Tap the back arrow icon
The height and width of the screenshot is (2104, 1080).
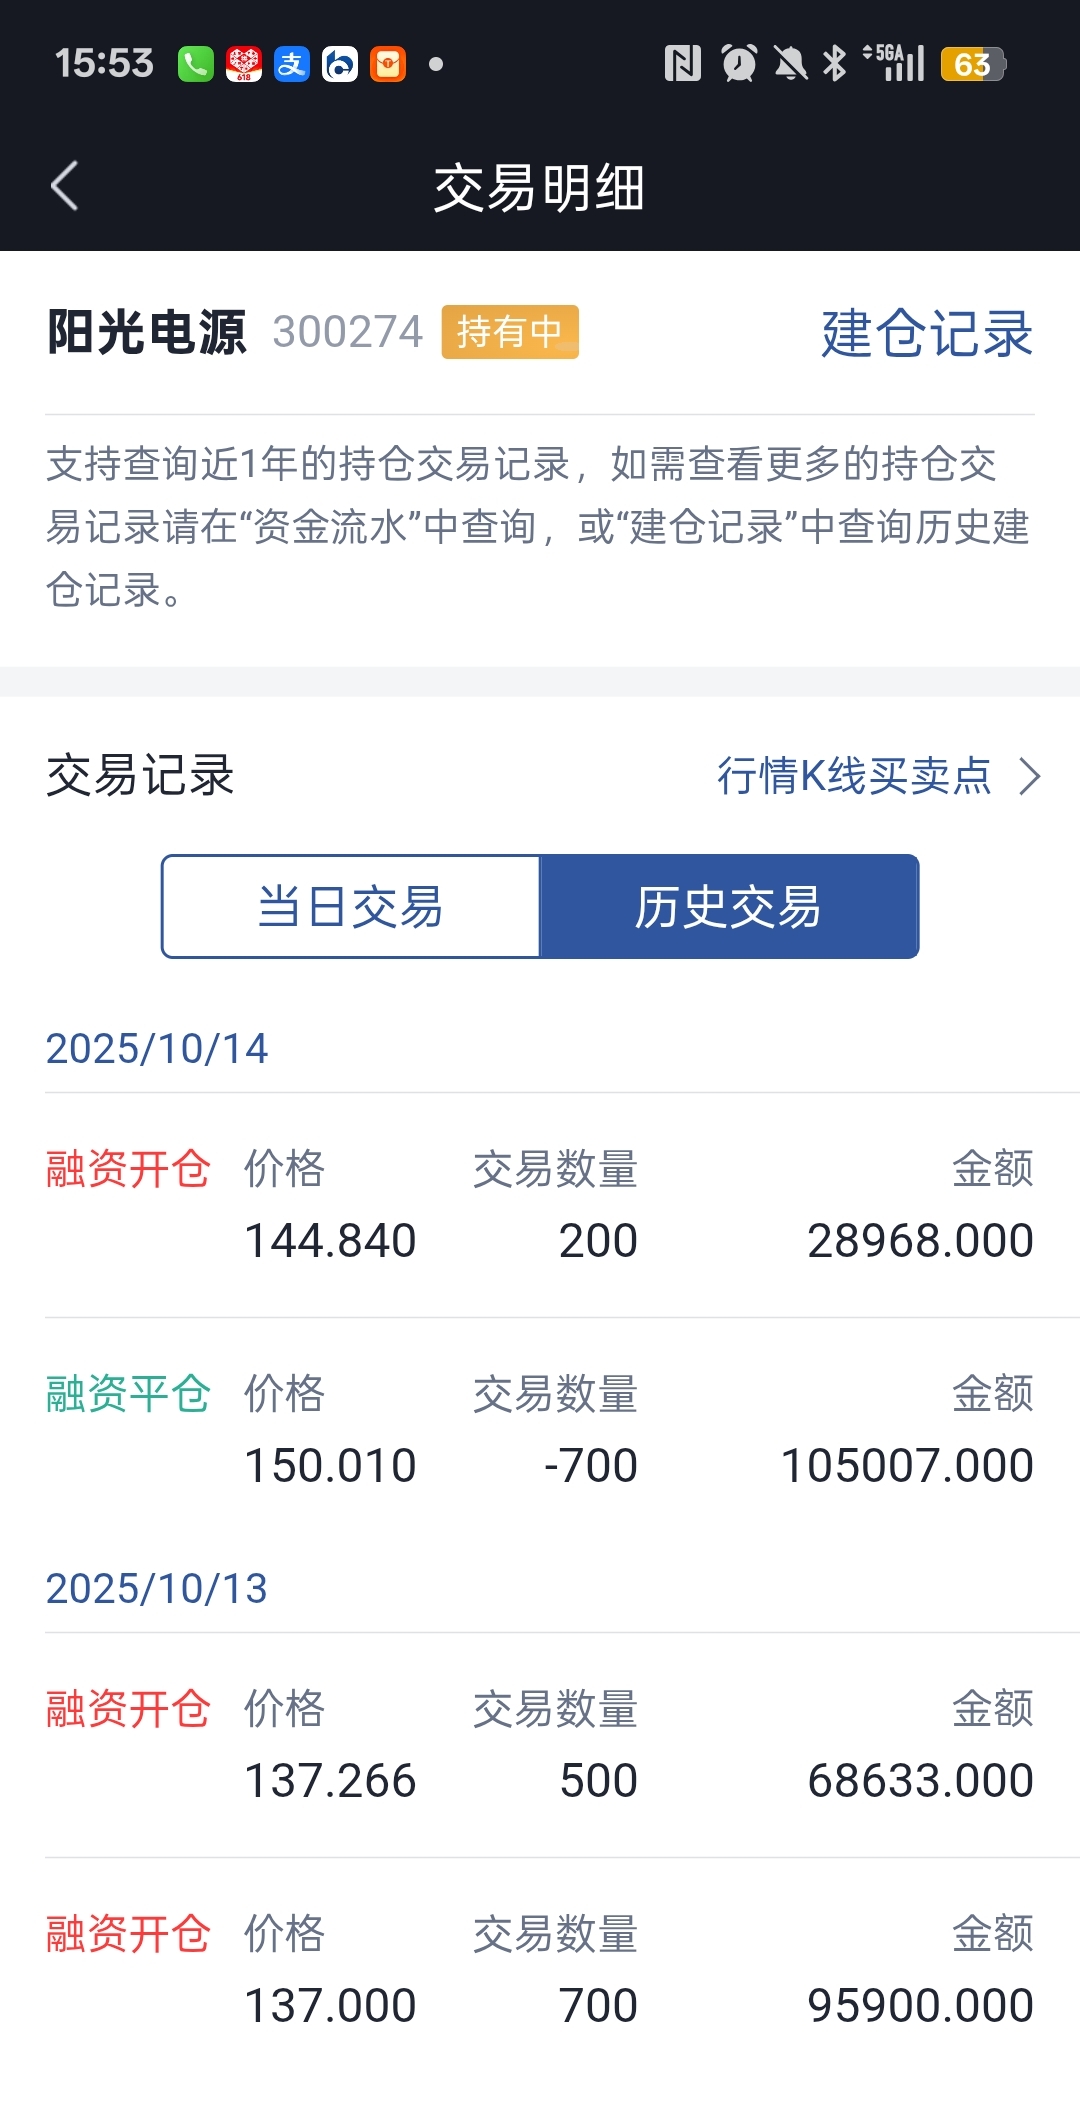(65, 186)
